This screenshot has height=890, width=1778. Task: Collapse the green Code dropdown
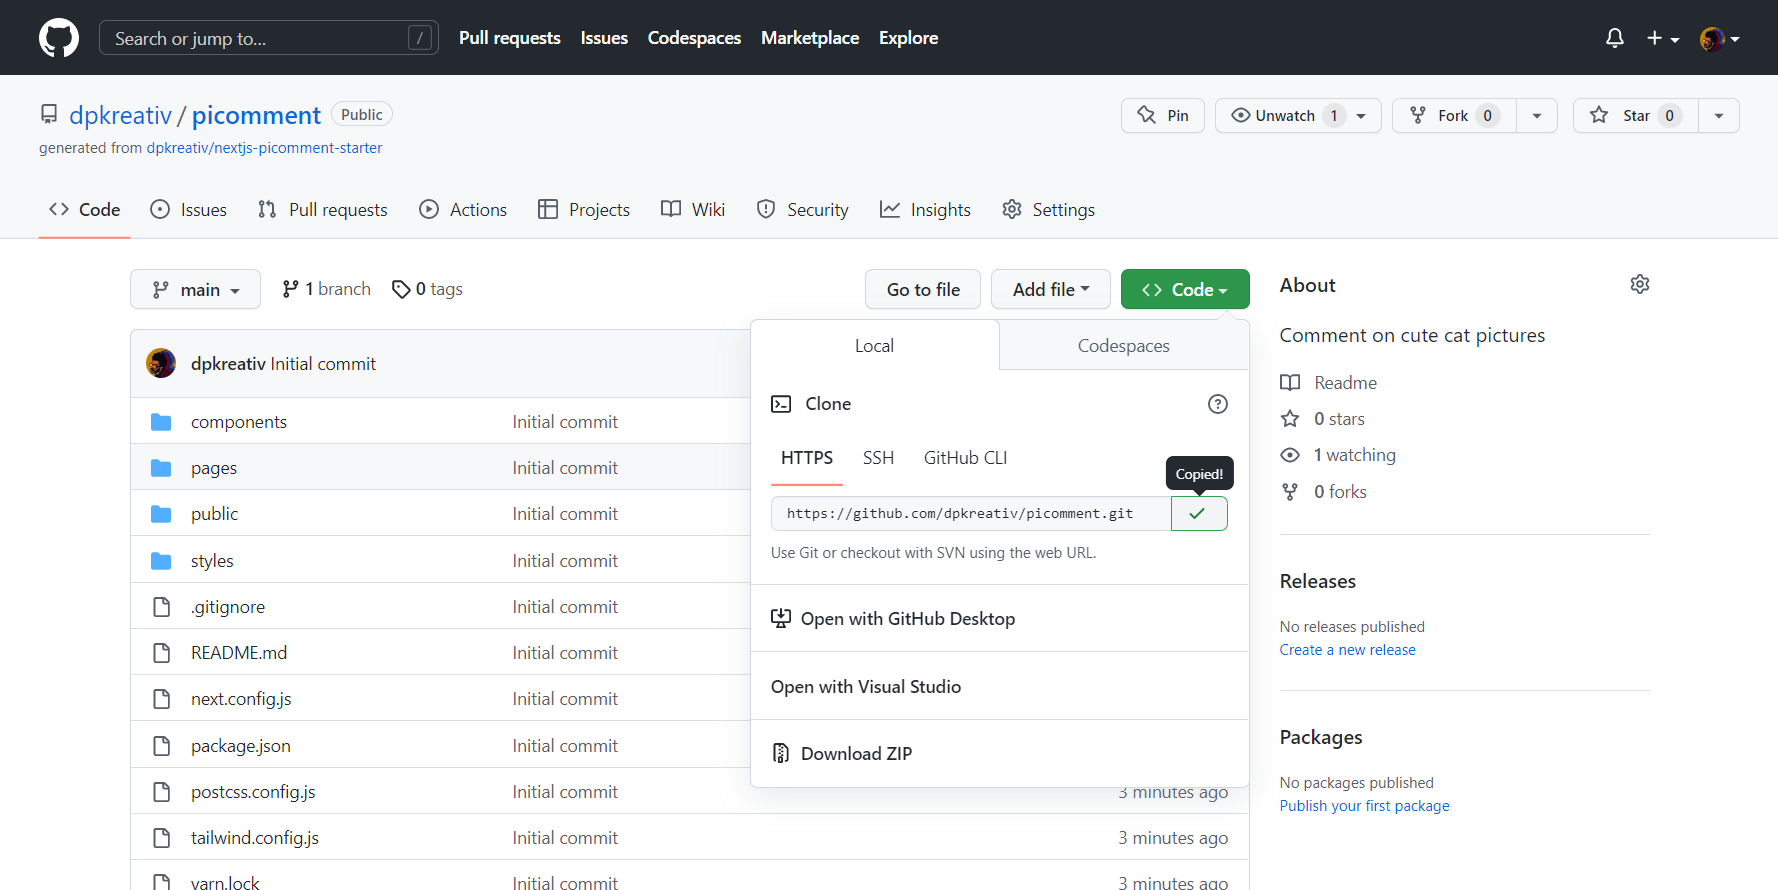coord(1185,289)
